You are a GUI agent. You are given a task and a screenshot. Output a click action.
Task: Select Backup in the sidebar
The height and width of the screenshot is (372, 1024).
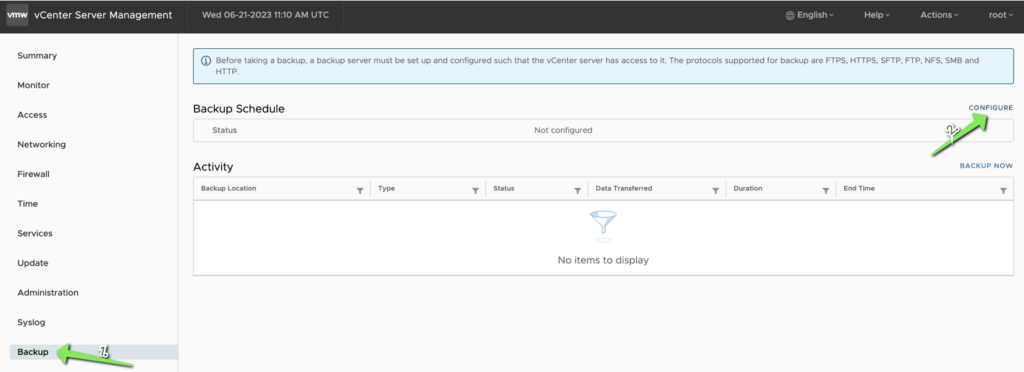(x=93, y=352)
